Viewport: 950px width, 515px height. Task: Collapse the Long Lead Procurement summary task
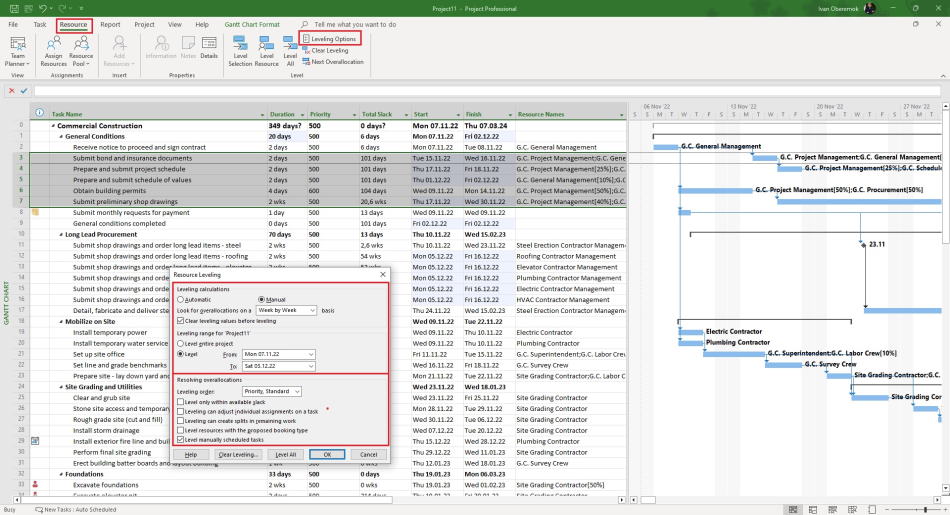tap(61, 234)
